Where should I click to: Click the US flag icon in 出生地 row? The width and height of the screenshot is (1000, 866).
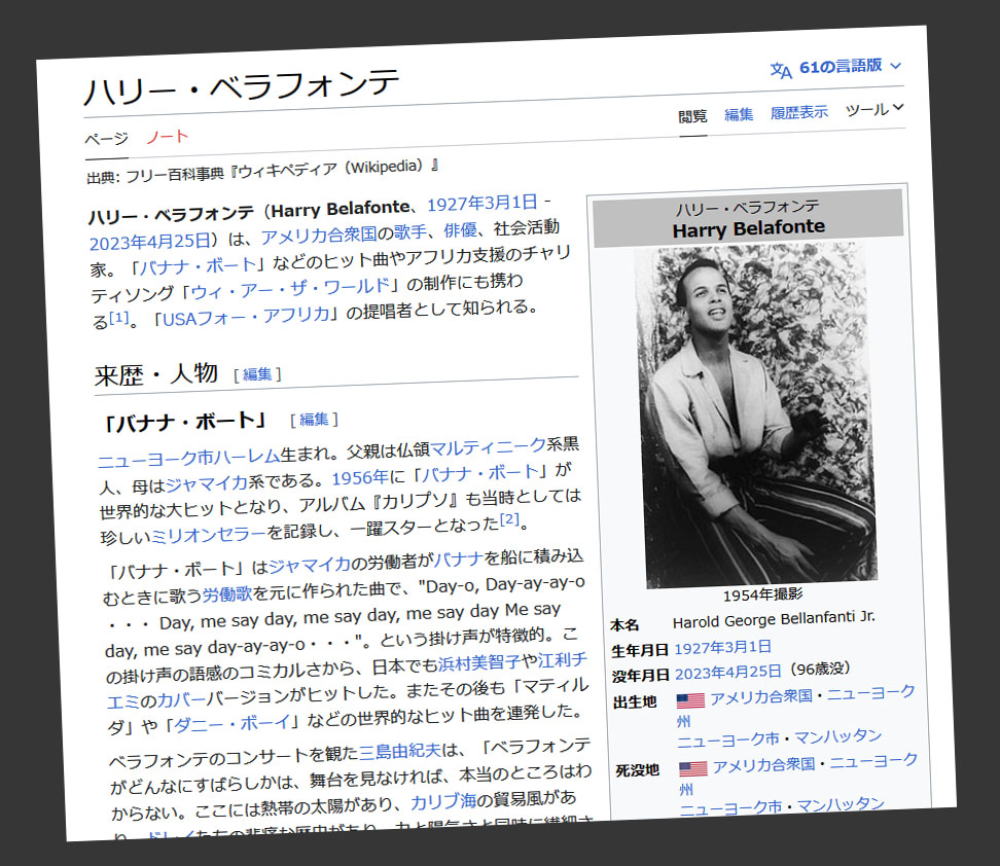click(691, 700)
